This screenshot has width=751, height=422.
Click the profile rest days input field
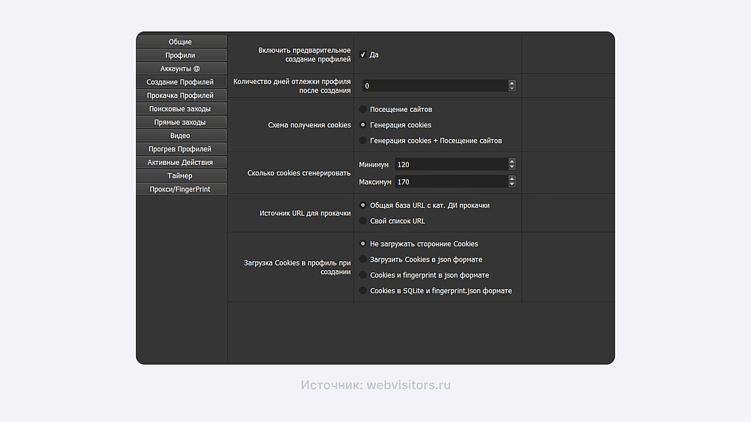(435, 86)
